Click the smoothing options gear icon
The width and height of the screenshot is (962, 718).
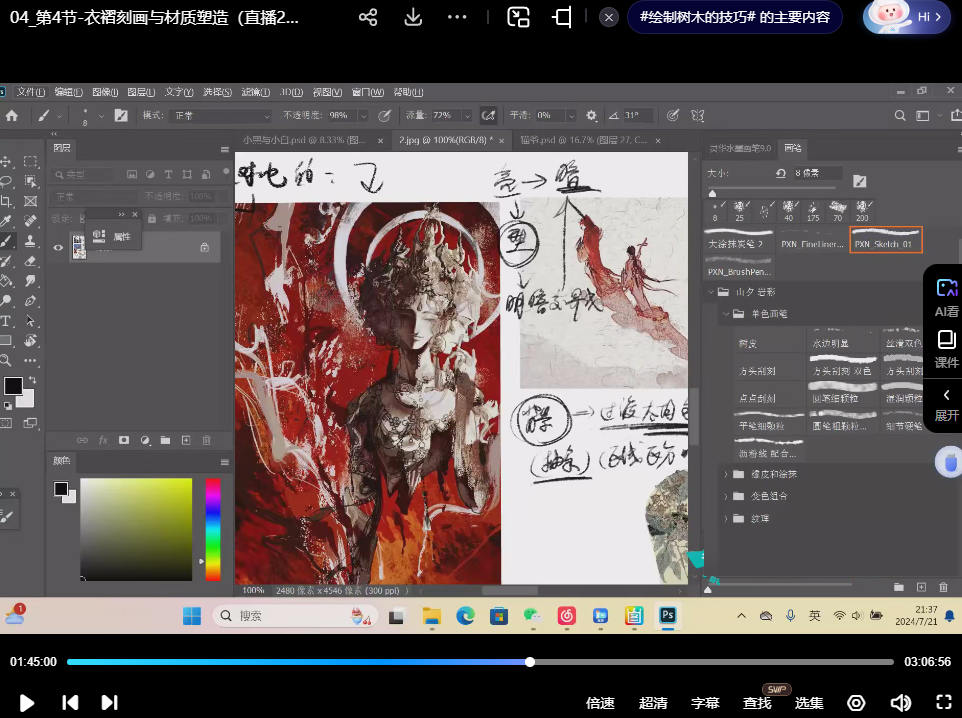click(x=591, y=115)
